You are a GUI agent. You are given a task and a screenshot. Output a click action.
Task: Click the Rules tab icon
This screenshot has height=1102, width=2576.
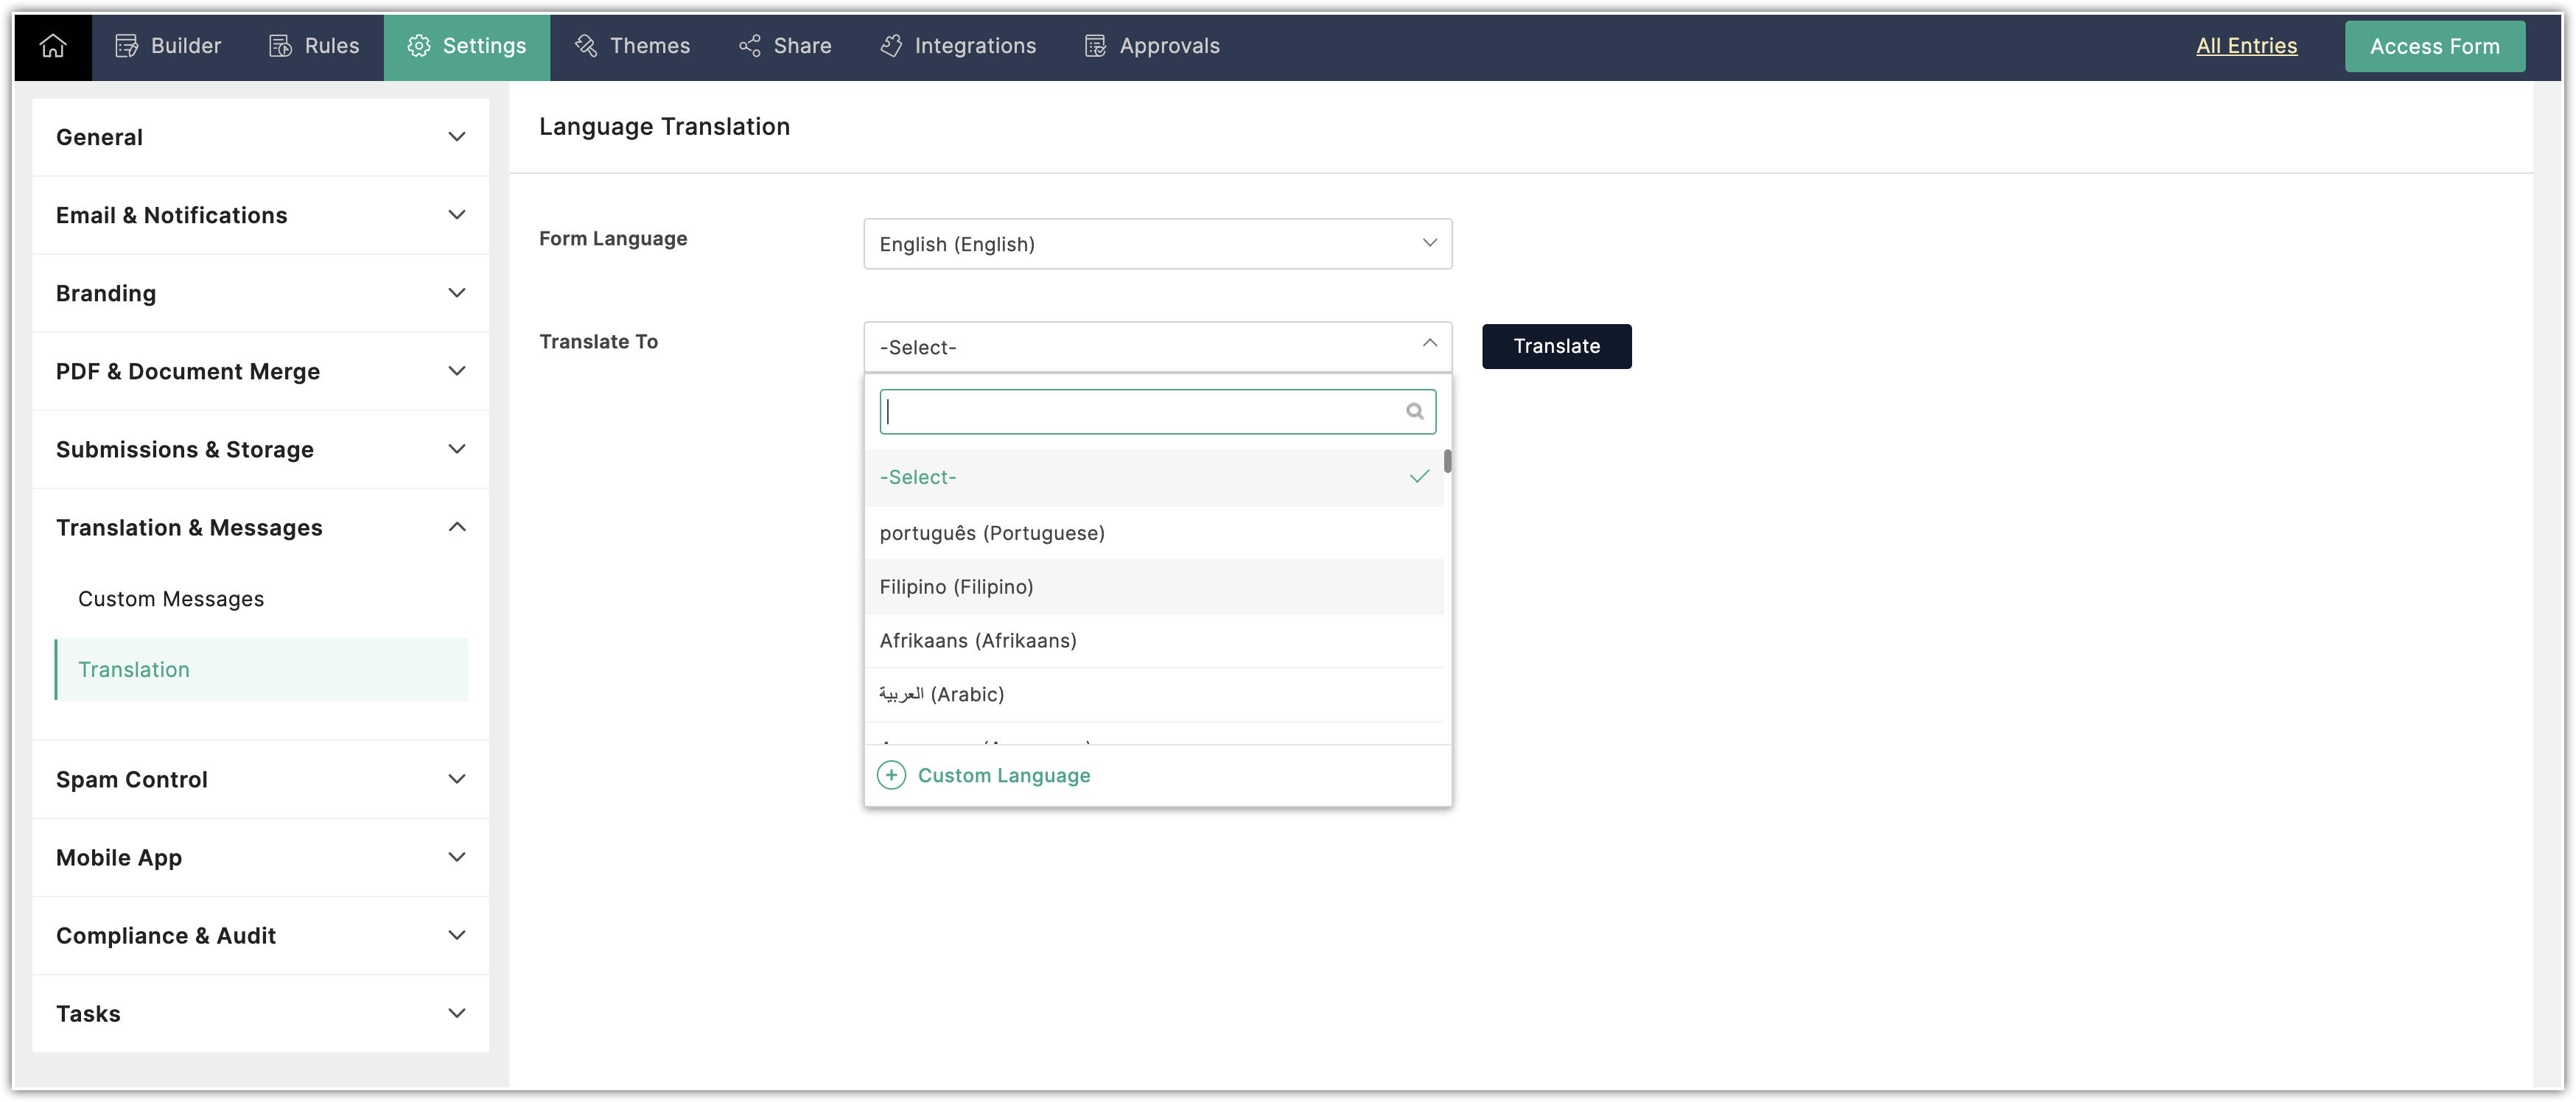click(280, 46)
